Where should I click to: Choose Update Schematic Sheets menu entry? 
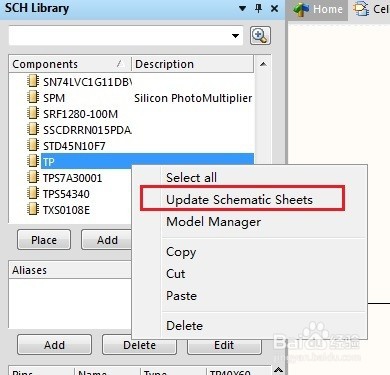tap(239, 199)
